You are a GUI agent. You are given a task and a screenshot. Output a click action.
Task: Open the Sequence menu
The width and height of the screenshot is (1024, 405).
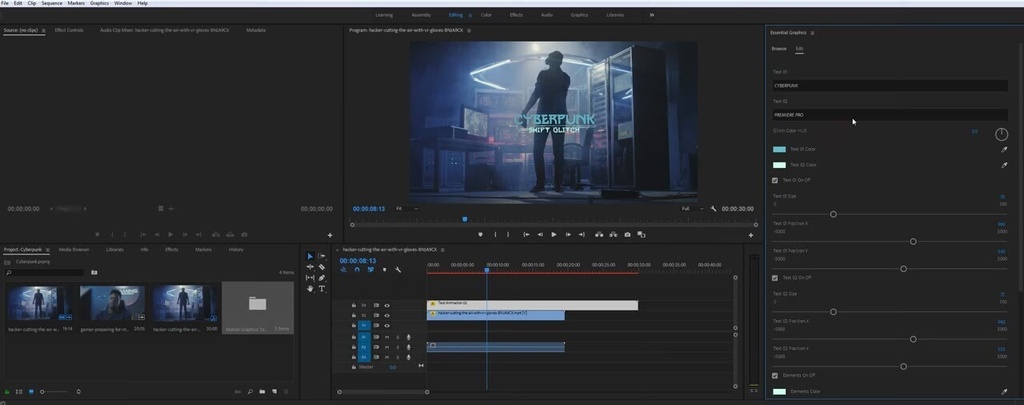click(52, 3)
